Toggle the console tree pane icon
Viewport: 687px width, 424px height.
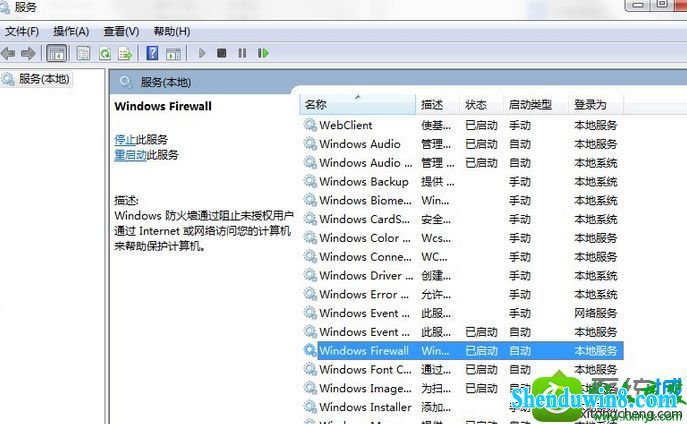(57, 53)
